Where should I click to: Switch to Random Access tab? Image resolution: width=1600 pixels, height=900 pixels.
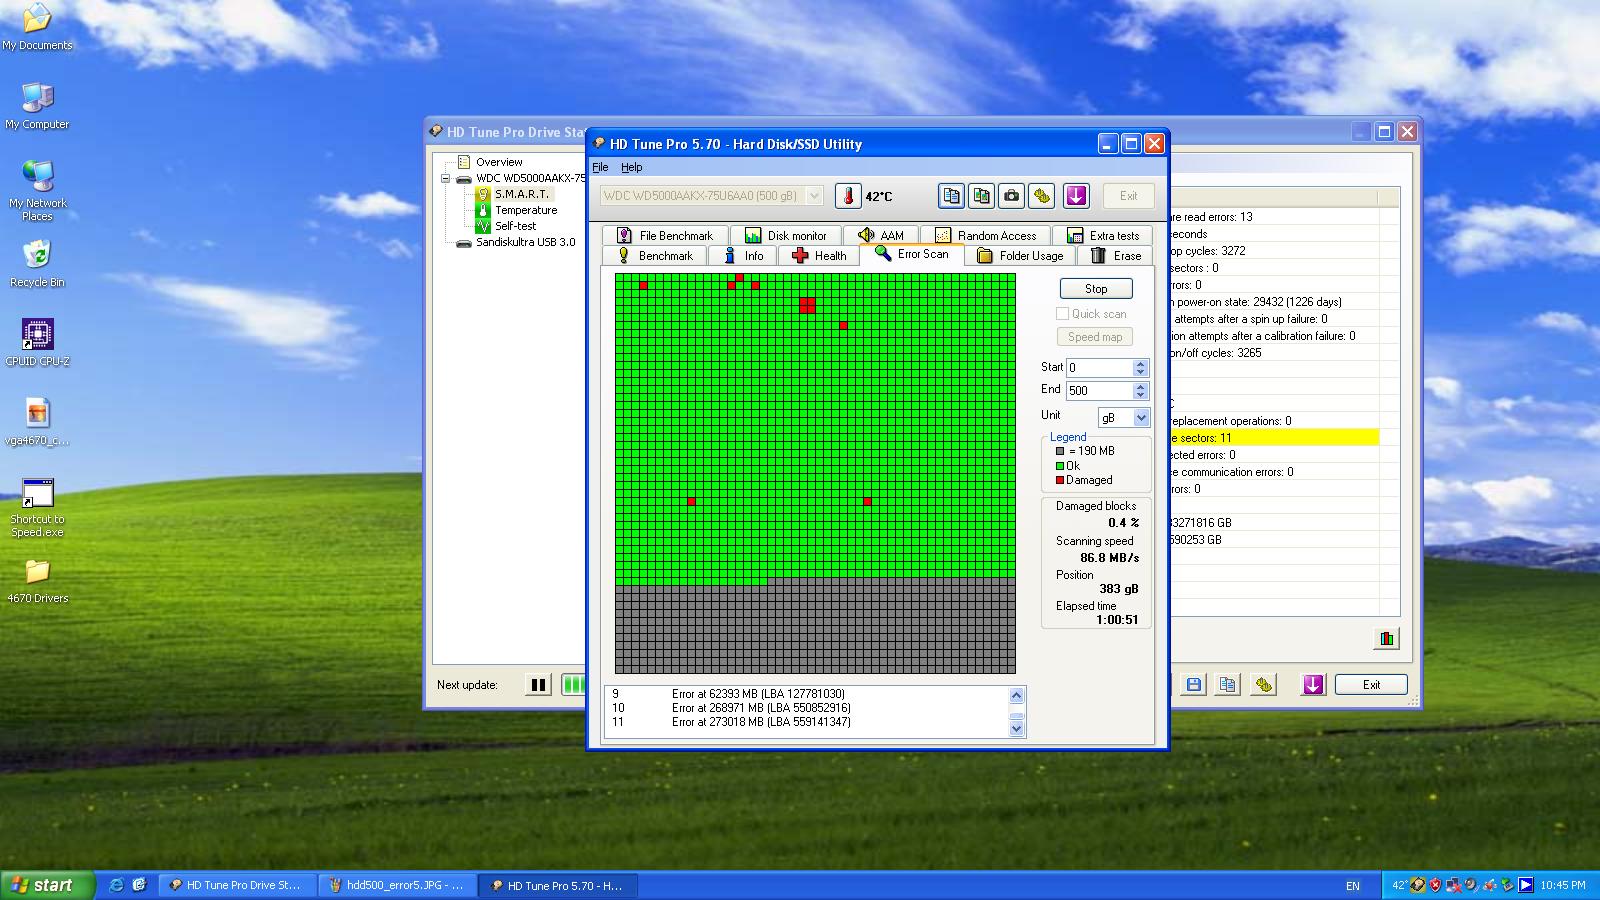point(985,236)
